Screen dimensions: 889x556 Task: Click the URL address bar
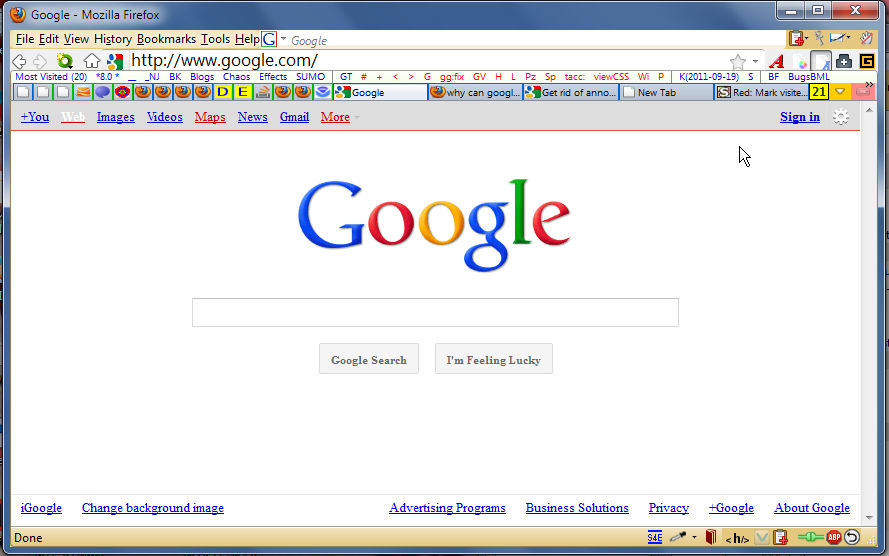tap(428, 61)
